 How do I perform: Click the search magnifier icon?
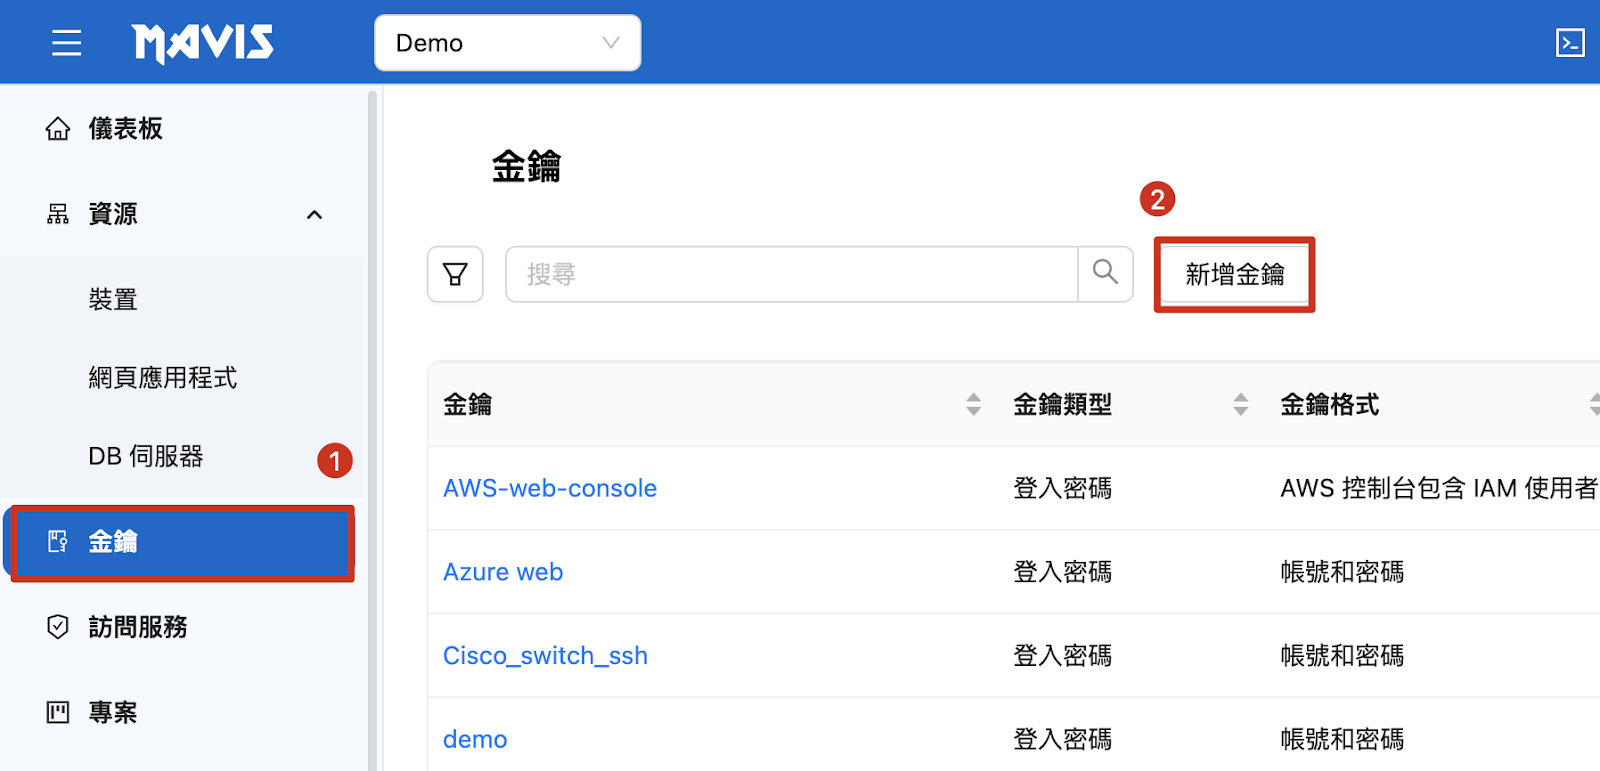click(1105, 273)
